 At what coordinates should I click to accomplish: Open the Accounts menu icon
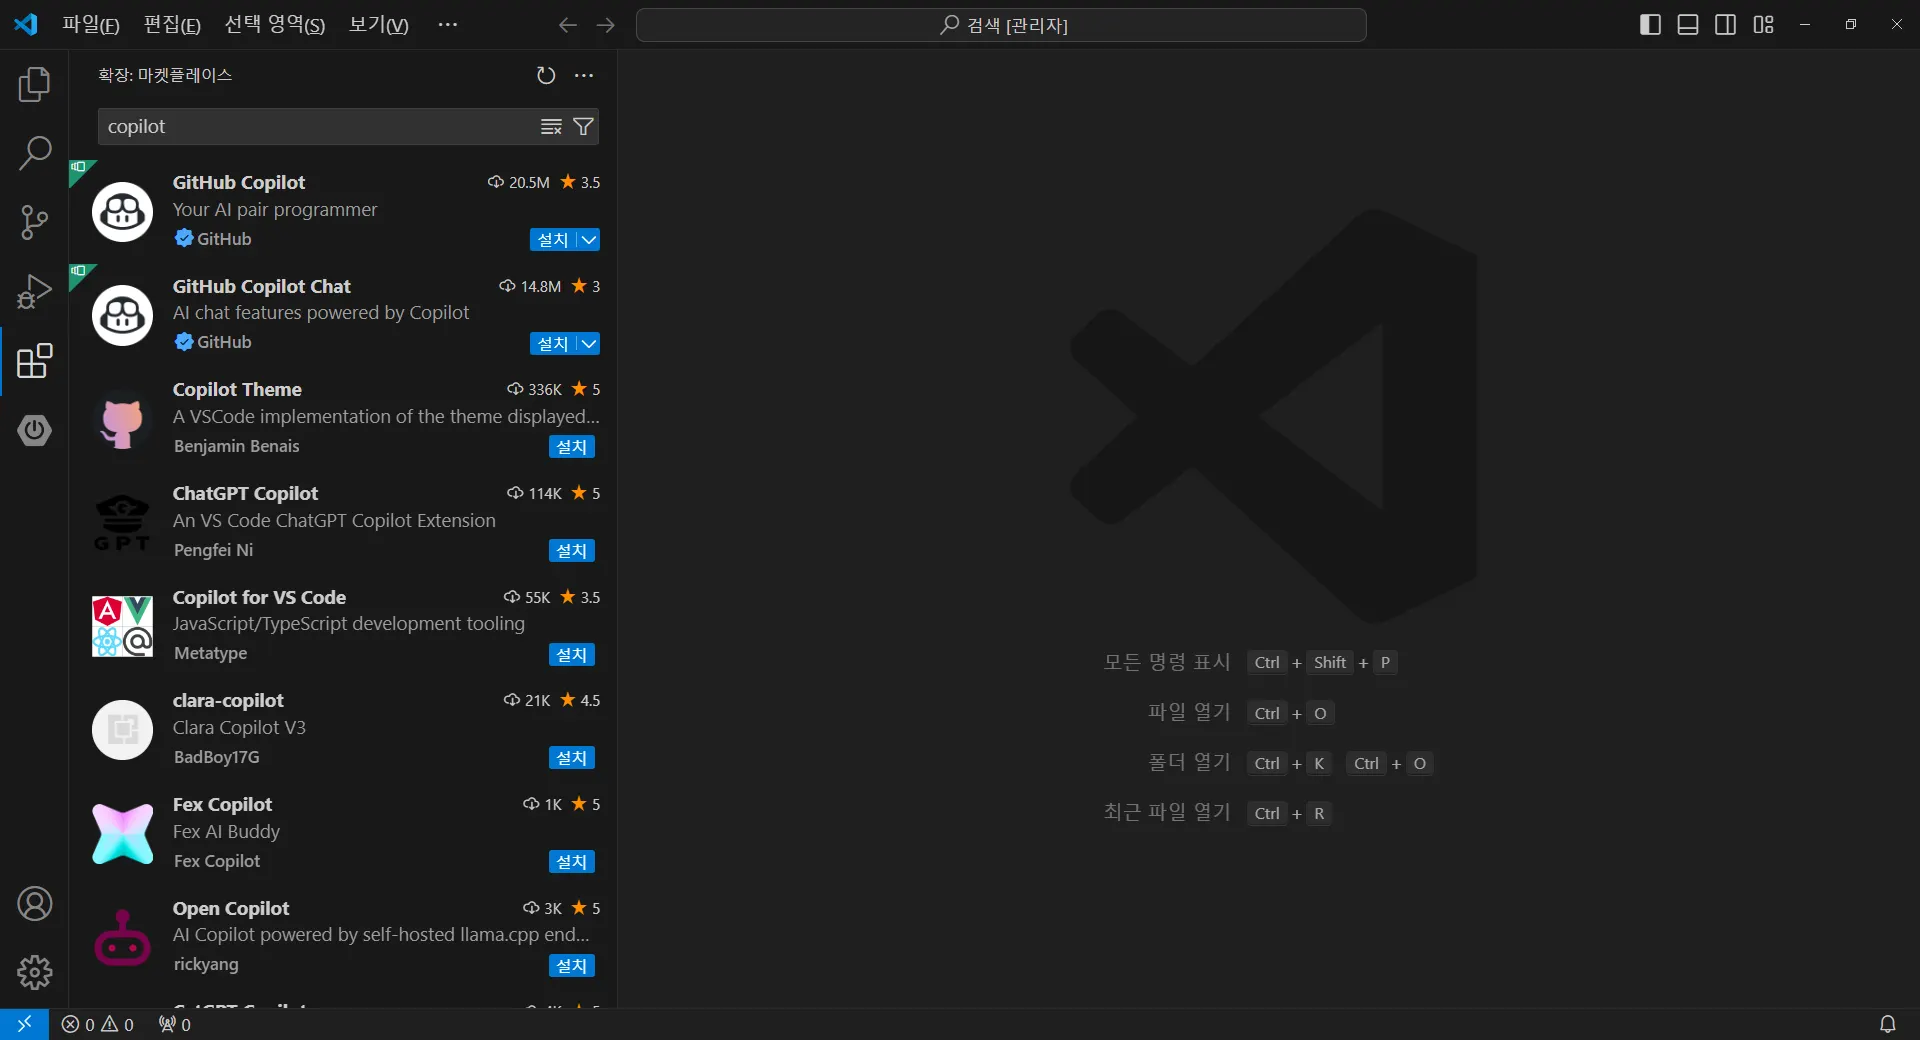(x=34, y=904)
